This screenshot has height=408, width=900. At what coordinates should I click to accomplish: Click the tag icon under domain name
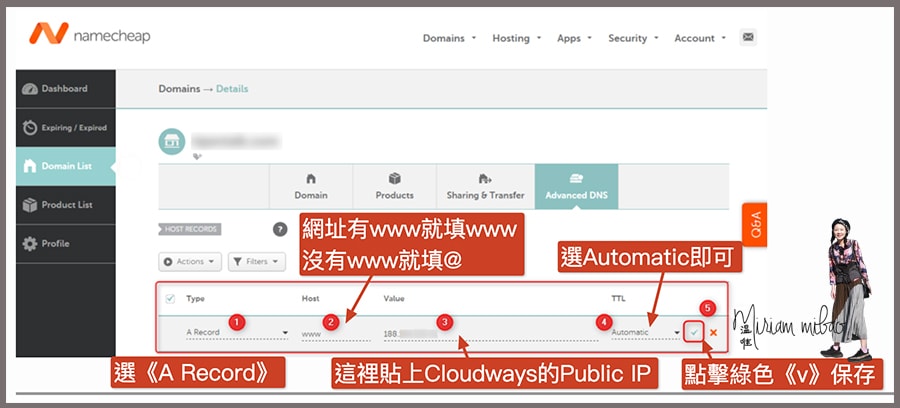198,156
